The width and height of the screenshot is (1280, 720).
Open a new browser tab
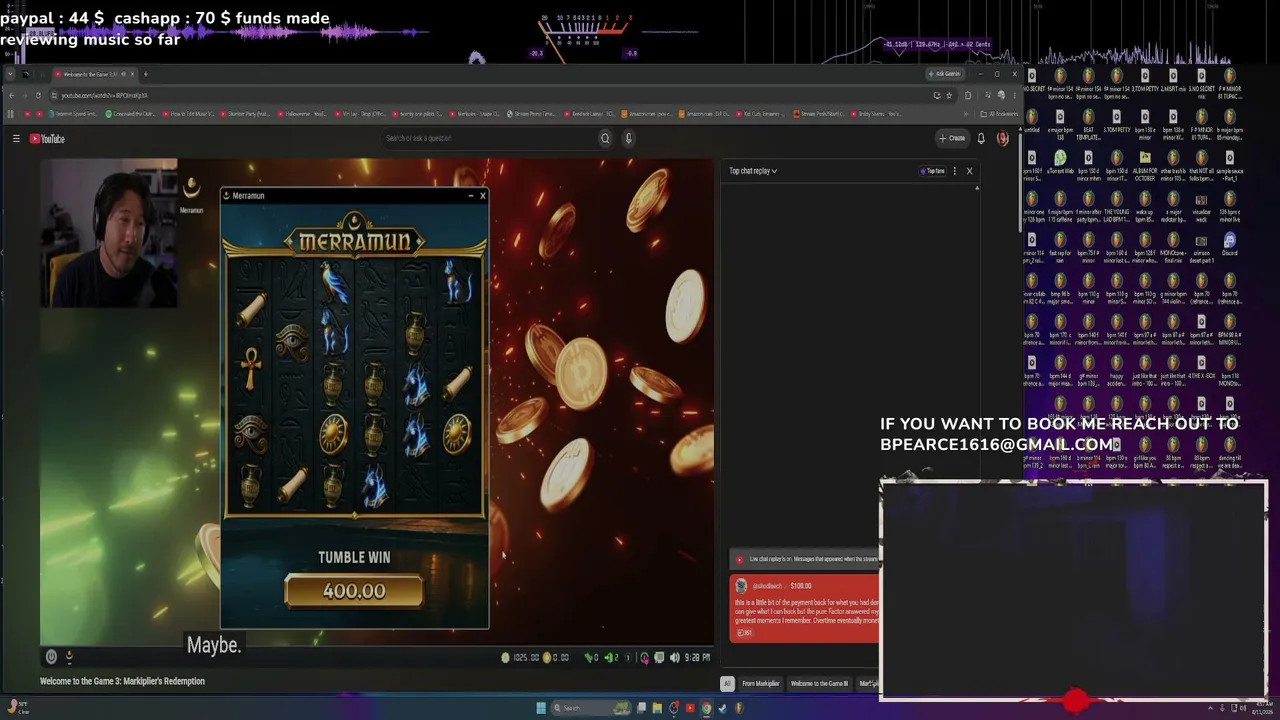(x=145, y=74)
